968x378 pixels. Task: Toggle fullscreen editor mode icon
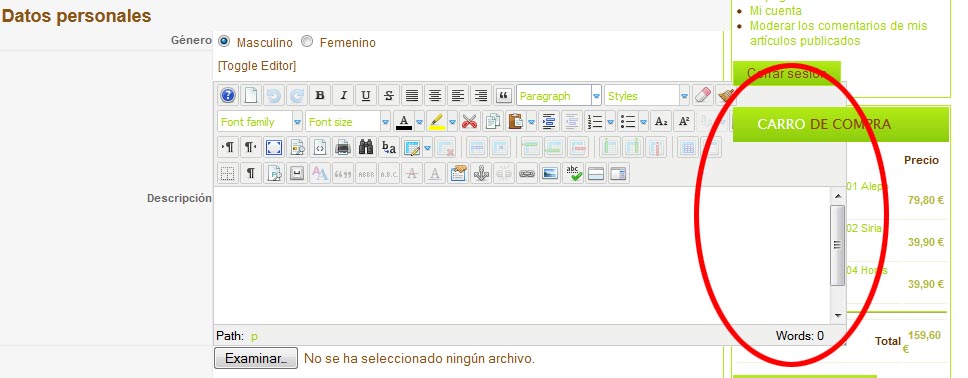[274, 147]
